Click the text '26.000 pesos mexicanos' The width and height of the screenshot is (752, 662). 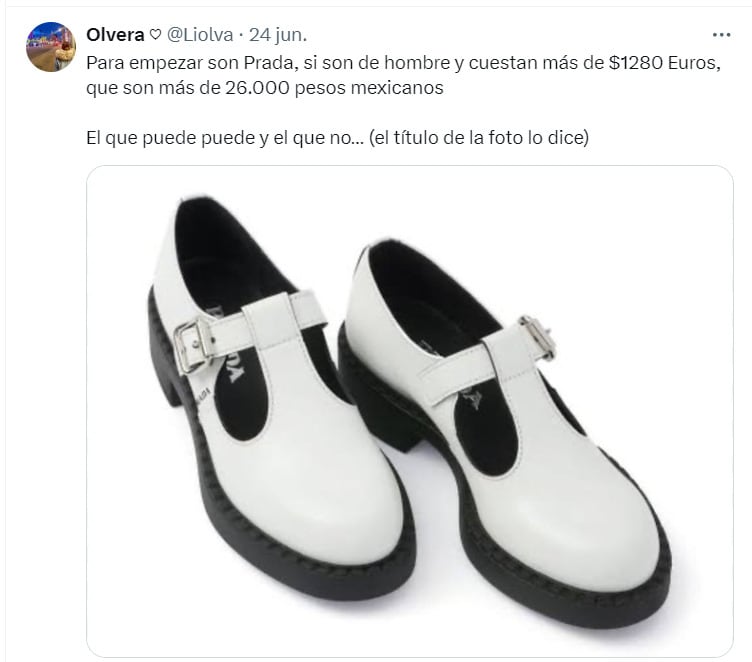tap(334, 88)
